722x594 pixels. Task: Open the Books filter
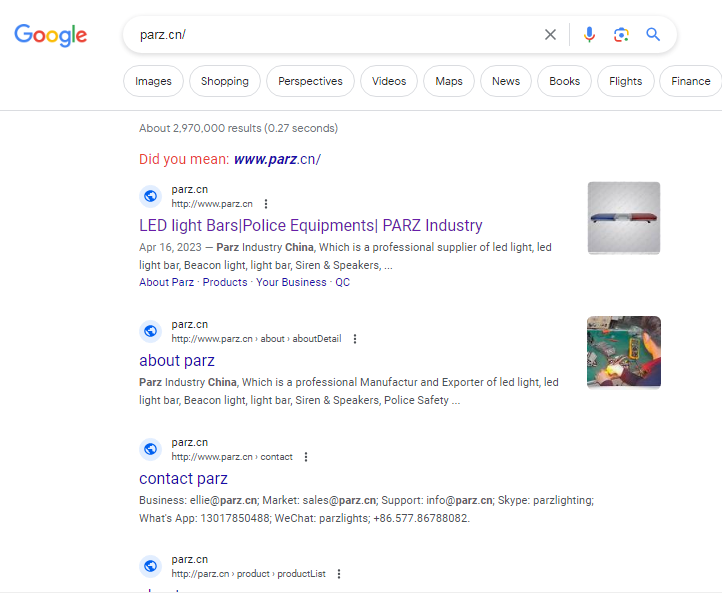(565, 81)
